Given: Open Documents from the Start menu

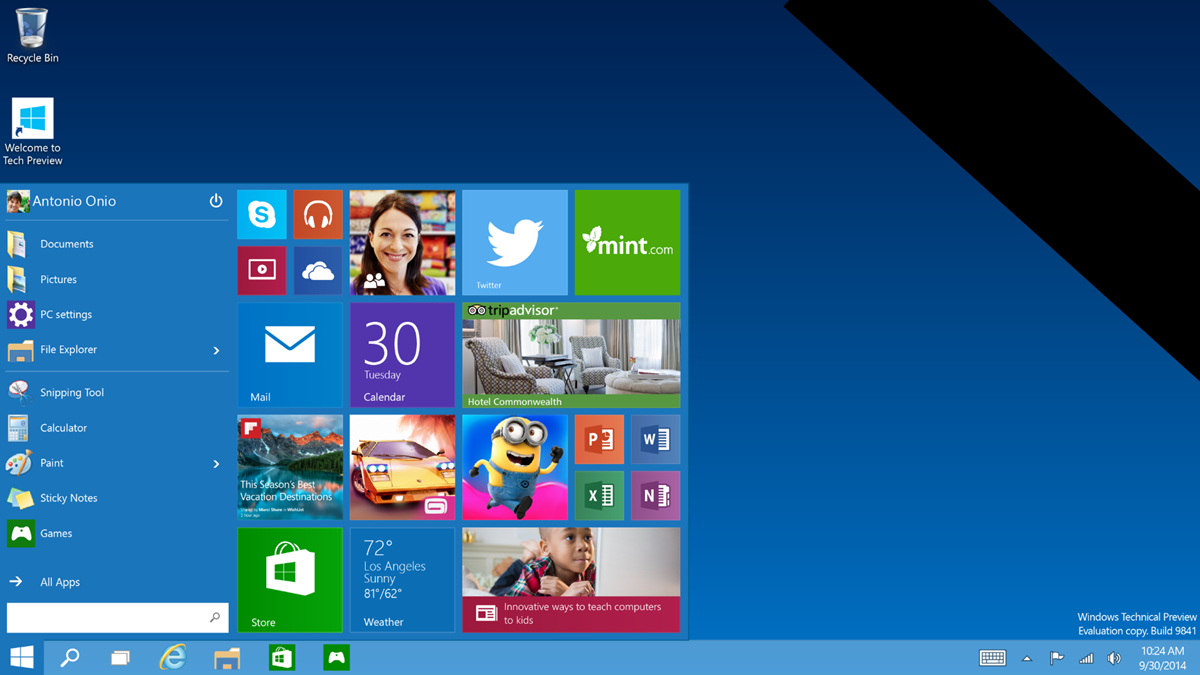Looking at the screenshot, I should click(x=117, y=244).
